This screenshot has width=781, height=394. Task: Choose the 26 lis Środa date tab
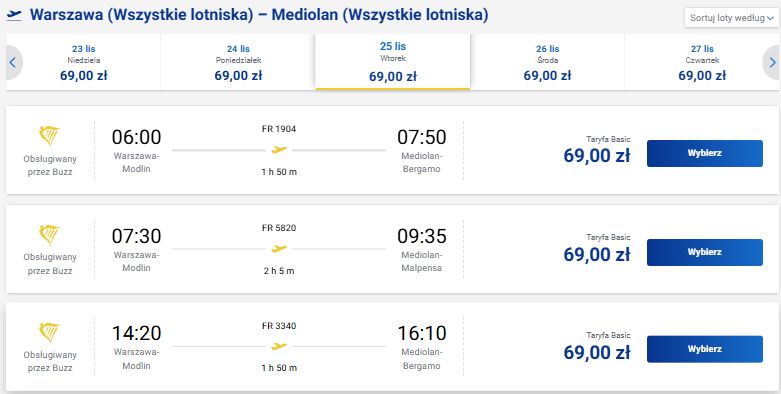point(547,62)
